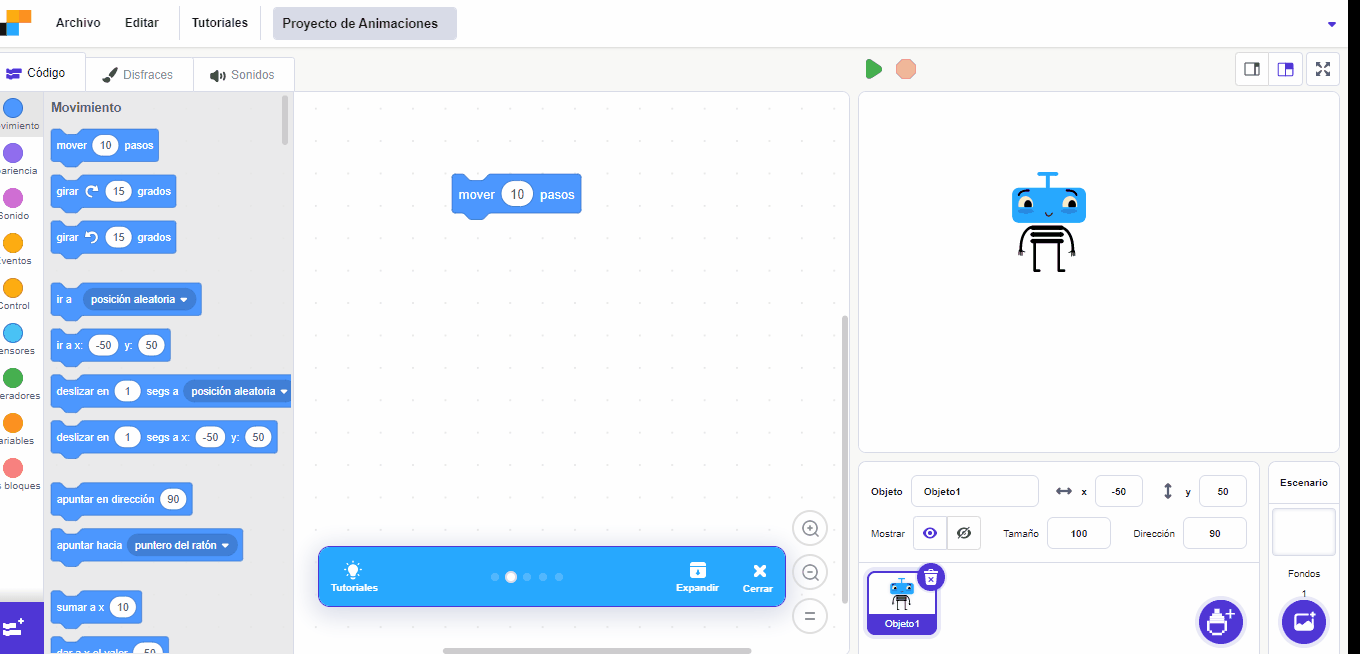Open the account dropdown arrow at top-right
This screenshot has height=654, width=1360.
pos(1331,24)
